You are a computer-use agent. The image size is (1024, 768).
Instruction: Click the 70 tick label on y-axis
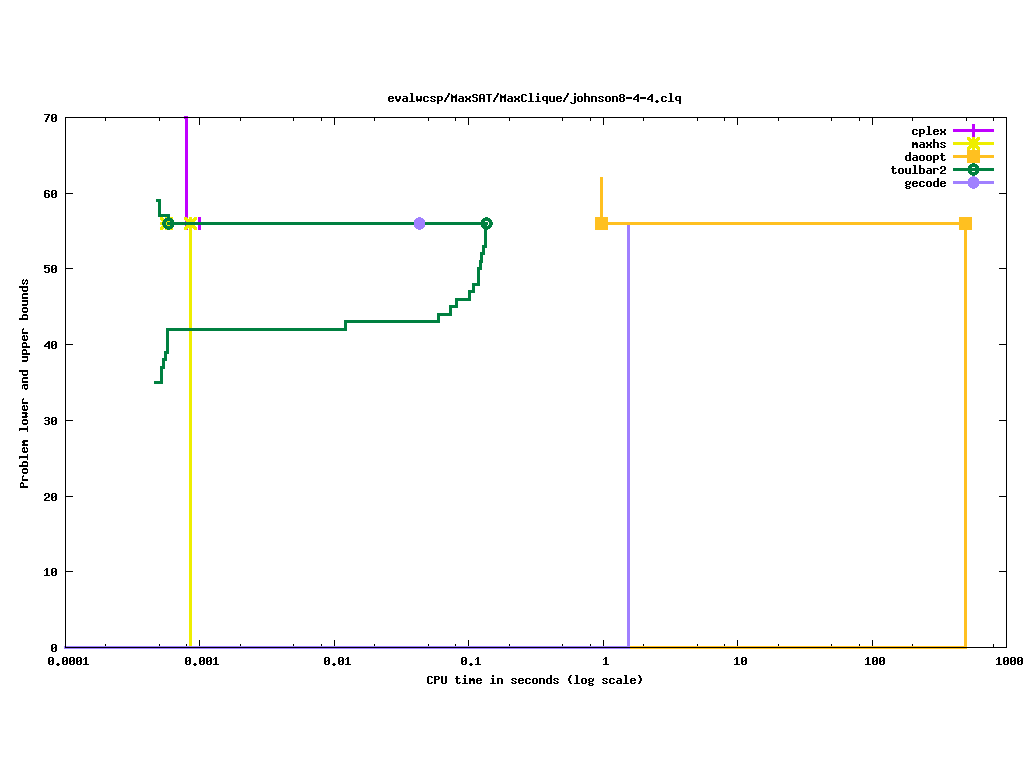50,118
